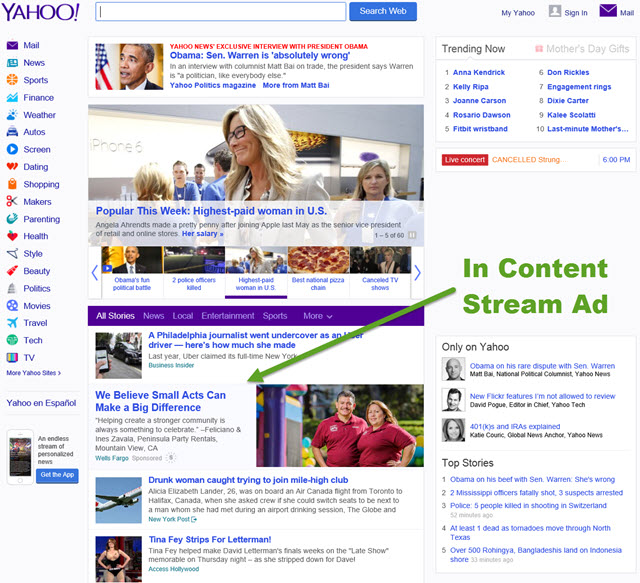Click trending topic Don Rickles
Image resolution: width=640 pixels, height=583 pixels.
coord(568,72)
